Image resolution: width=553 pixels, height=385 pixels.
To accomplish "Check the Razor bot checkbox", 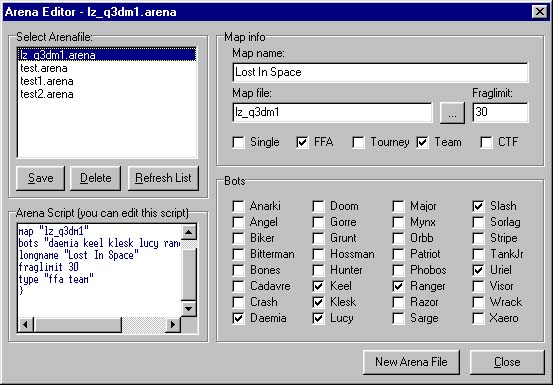I will tap(399, 302).
